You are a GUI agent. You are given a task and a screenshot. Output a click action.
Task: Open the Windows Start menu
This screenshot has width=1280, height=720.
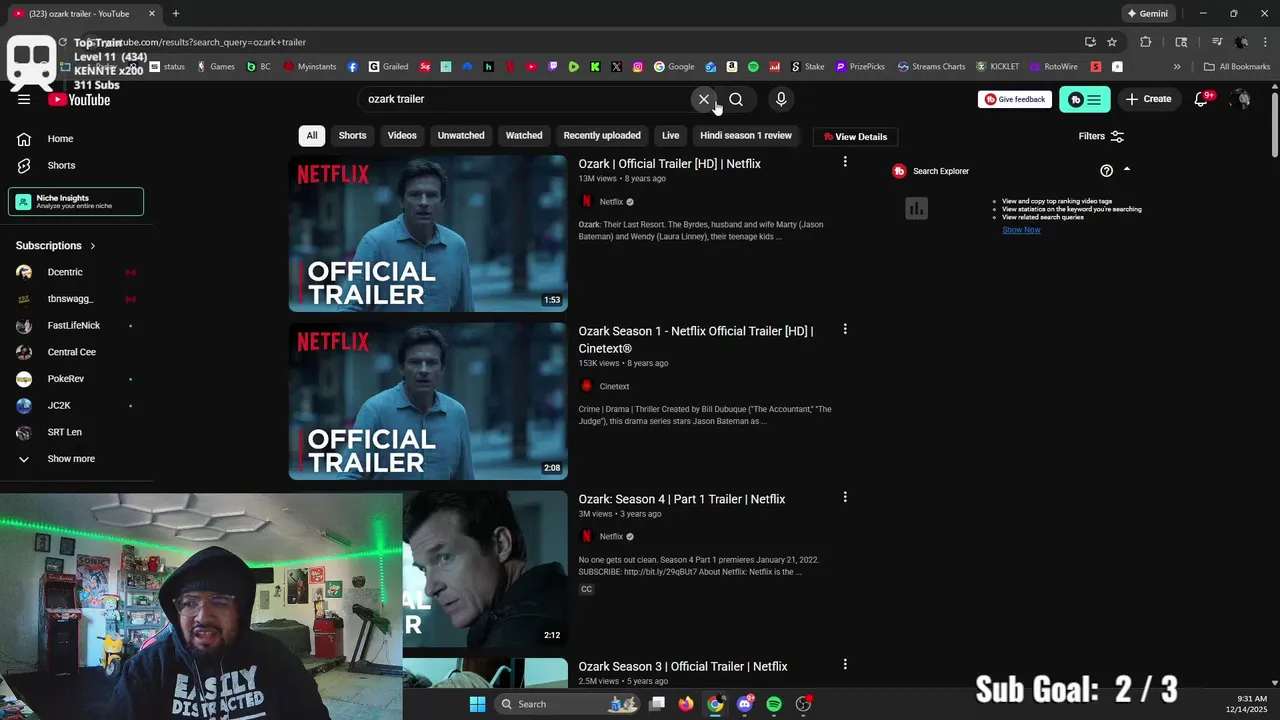(478, 704)
